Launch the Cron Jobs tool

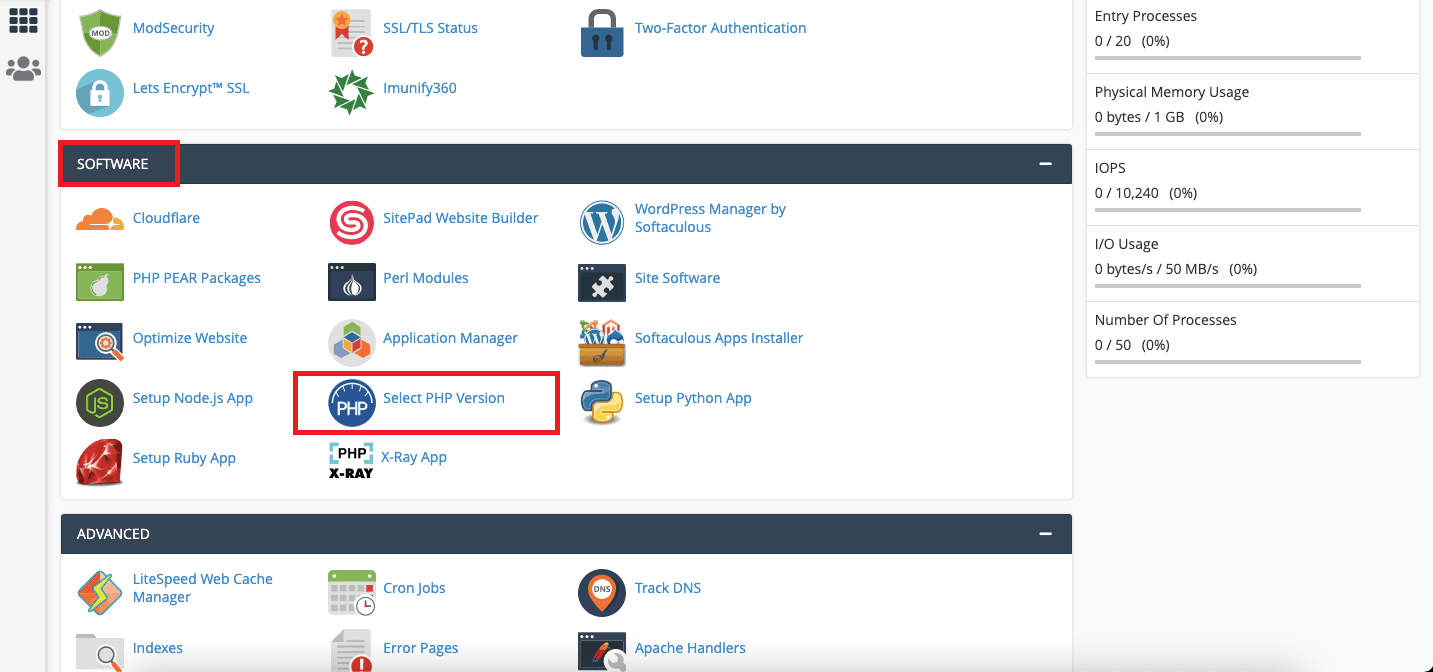(x=413, y=587)
